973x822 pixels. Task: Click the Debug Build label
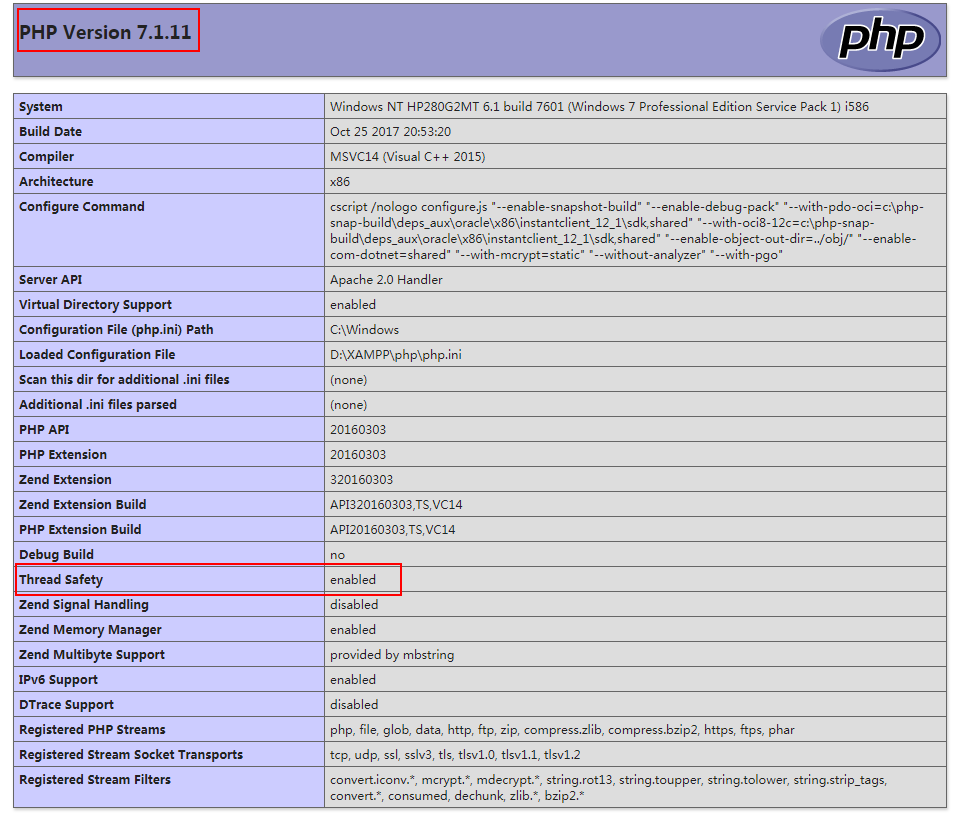point(56,555)
